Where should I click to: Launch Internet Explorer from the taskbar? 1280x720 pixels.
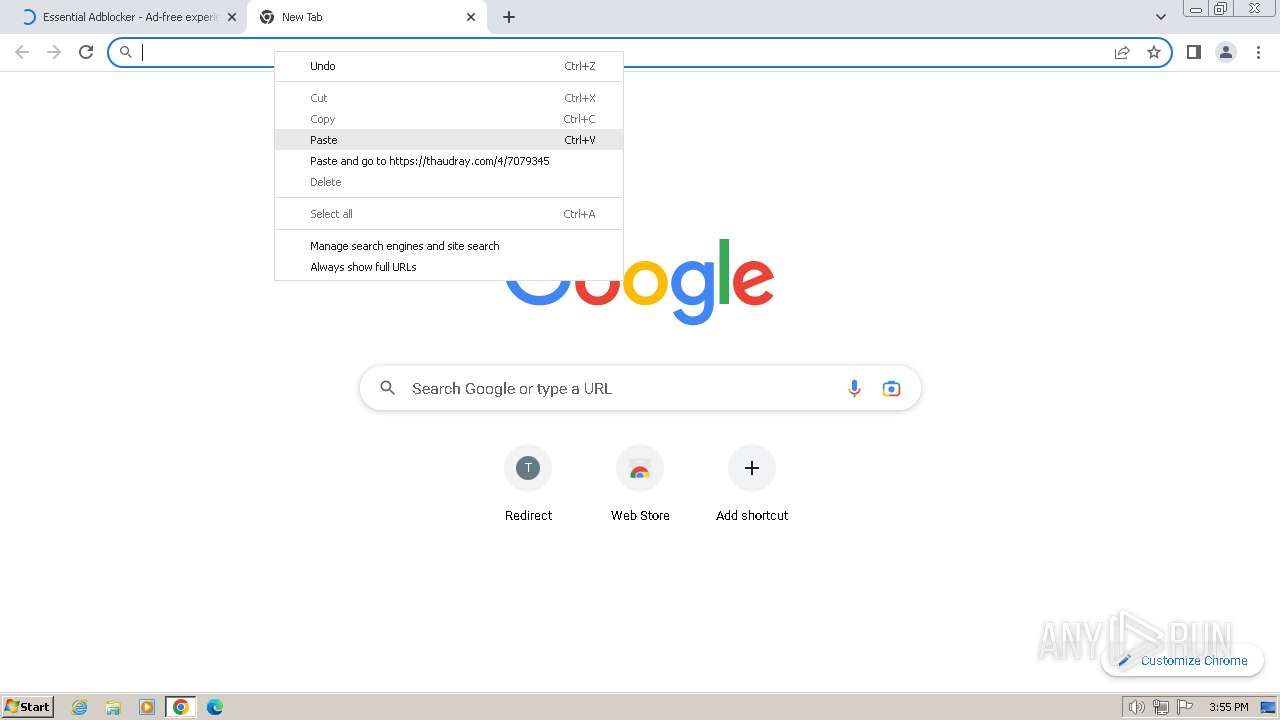coord(80,707)
